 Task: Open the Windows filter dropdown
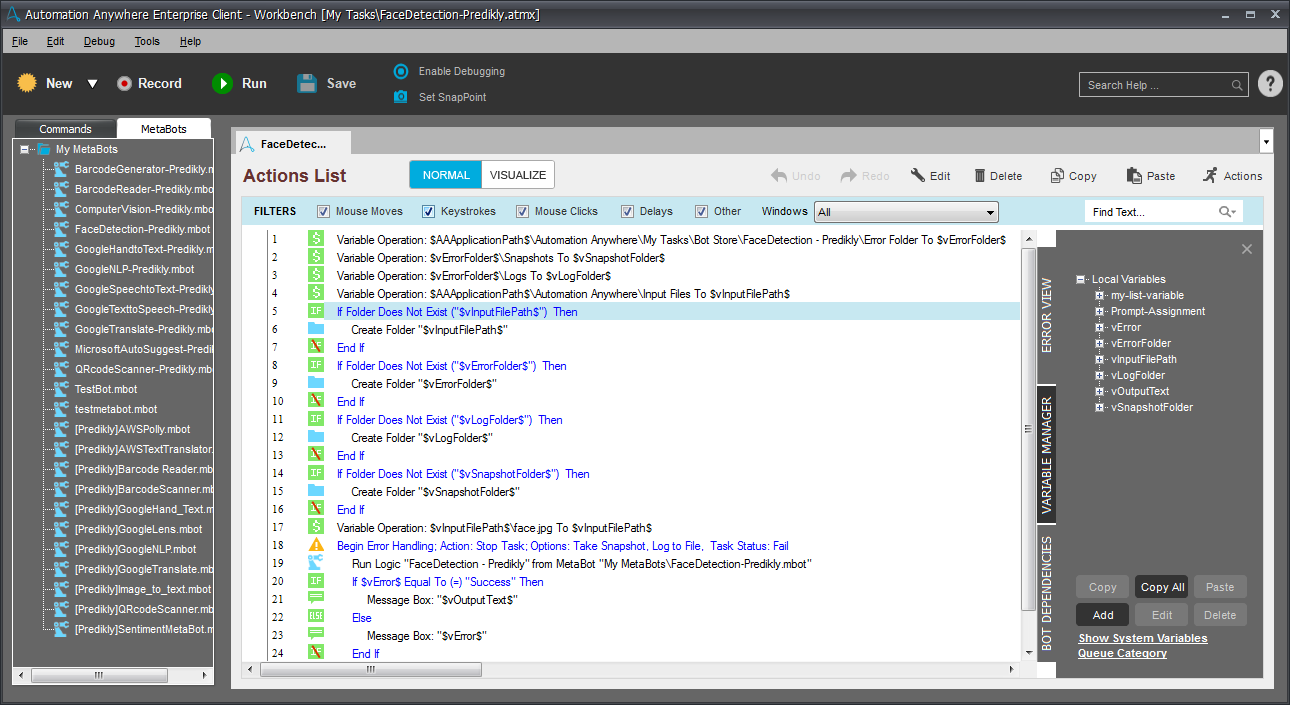[x=907, y=212]
